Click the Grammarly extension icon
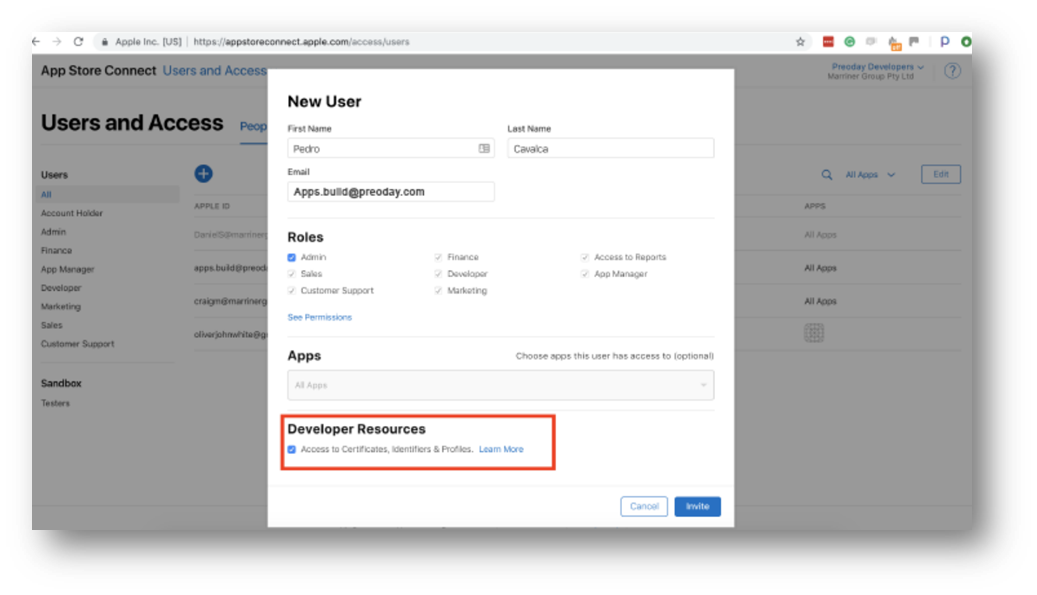This screenshot has height=595, width=1037. [x=850, y=43]
